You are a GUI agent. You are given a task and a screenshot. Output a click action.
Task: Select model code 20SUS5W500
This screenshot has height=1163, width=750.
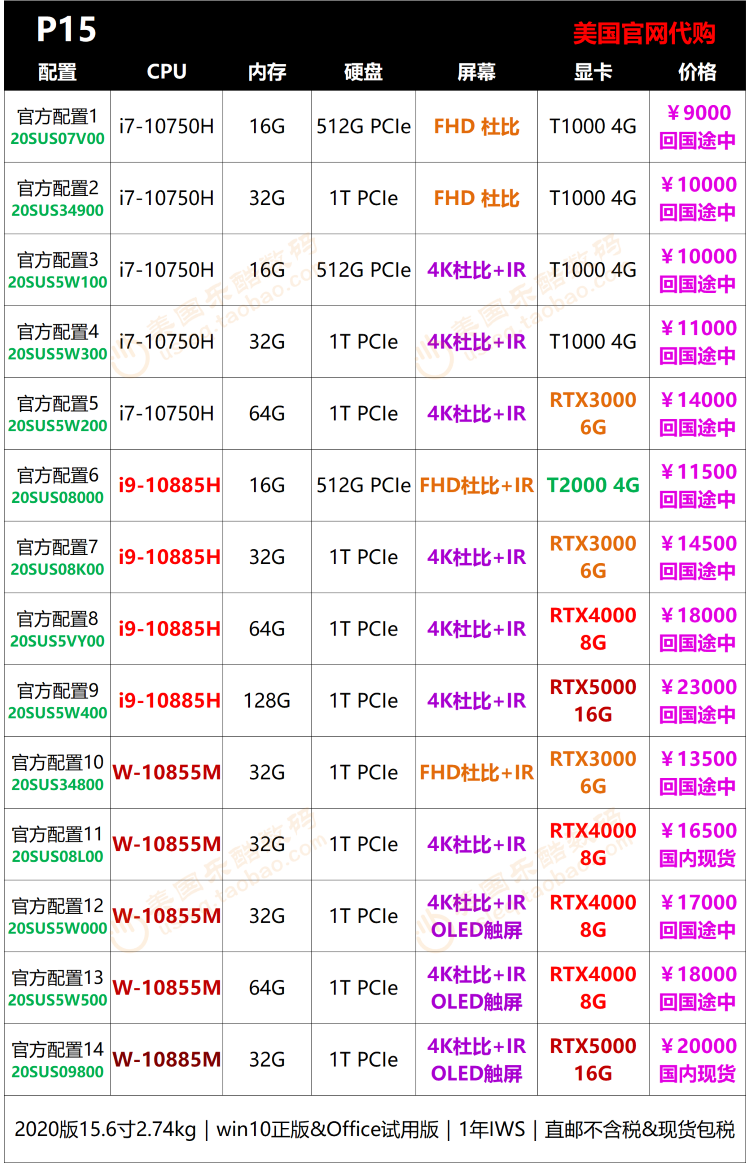coord(57,1001)
